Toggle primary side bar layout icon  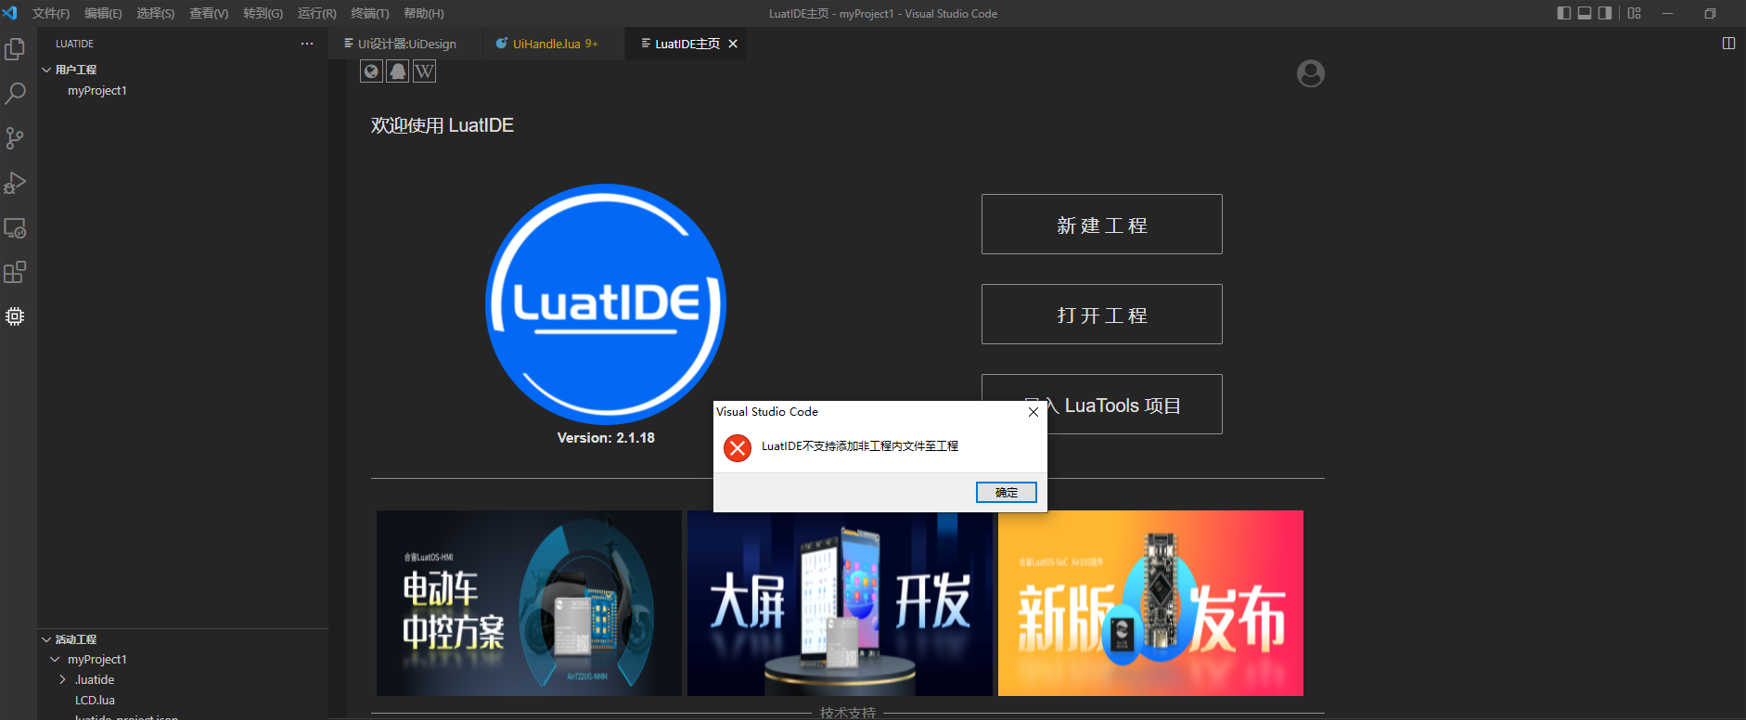(1564, 13)
